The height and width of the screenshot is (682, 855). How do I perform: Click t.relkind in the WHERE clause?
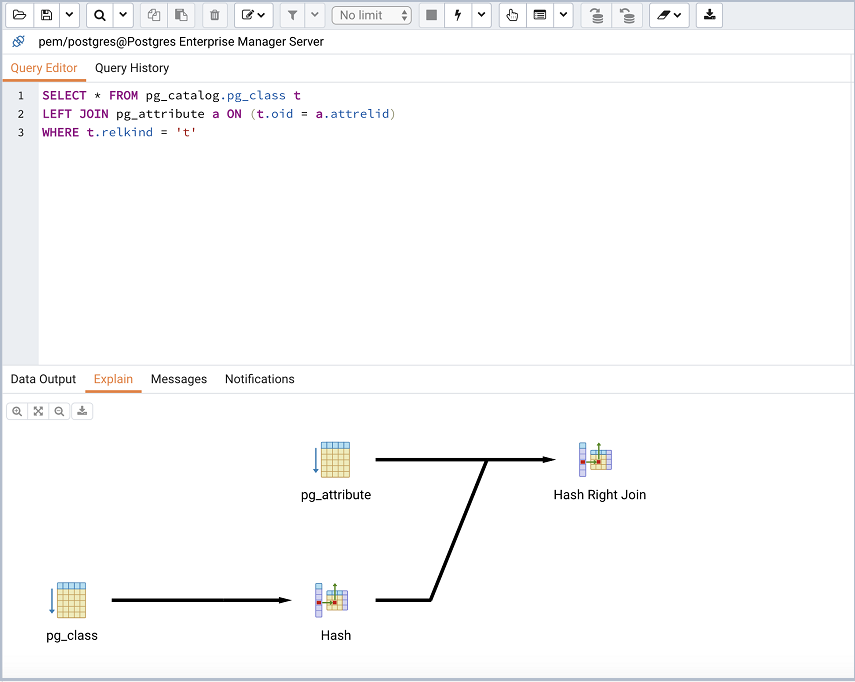coord(119,132)
